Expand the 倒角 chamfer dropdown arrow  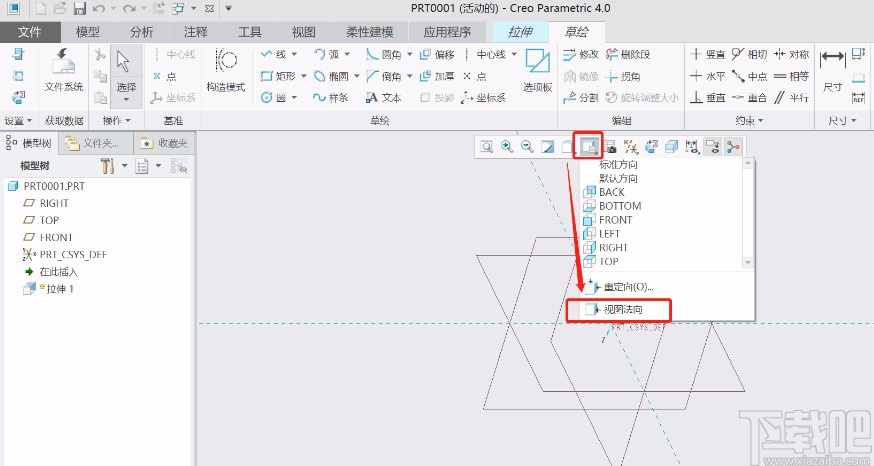[409, 76]
